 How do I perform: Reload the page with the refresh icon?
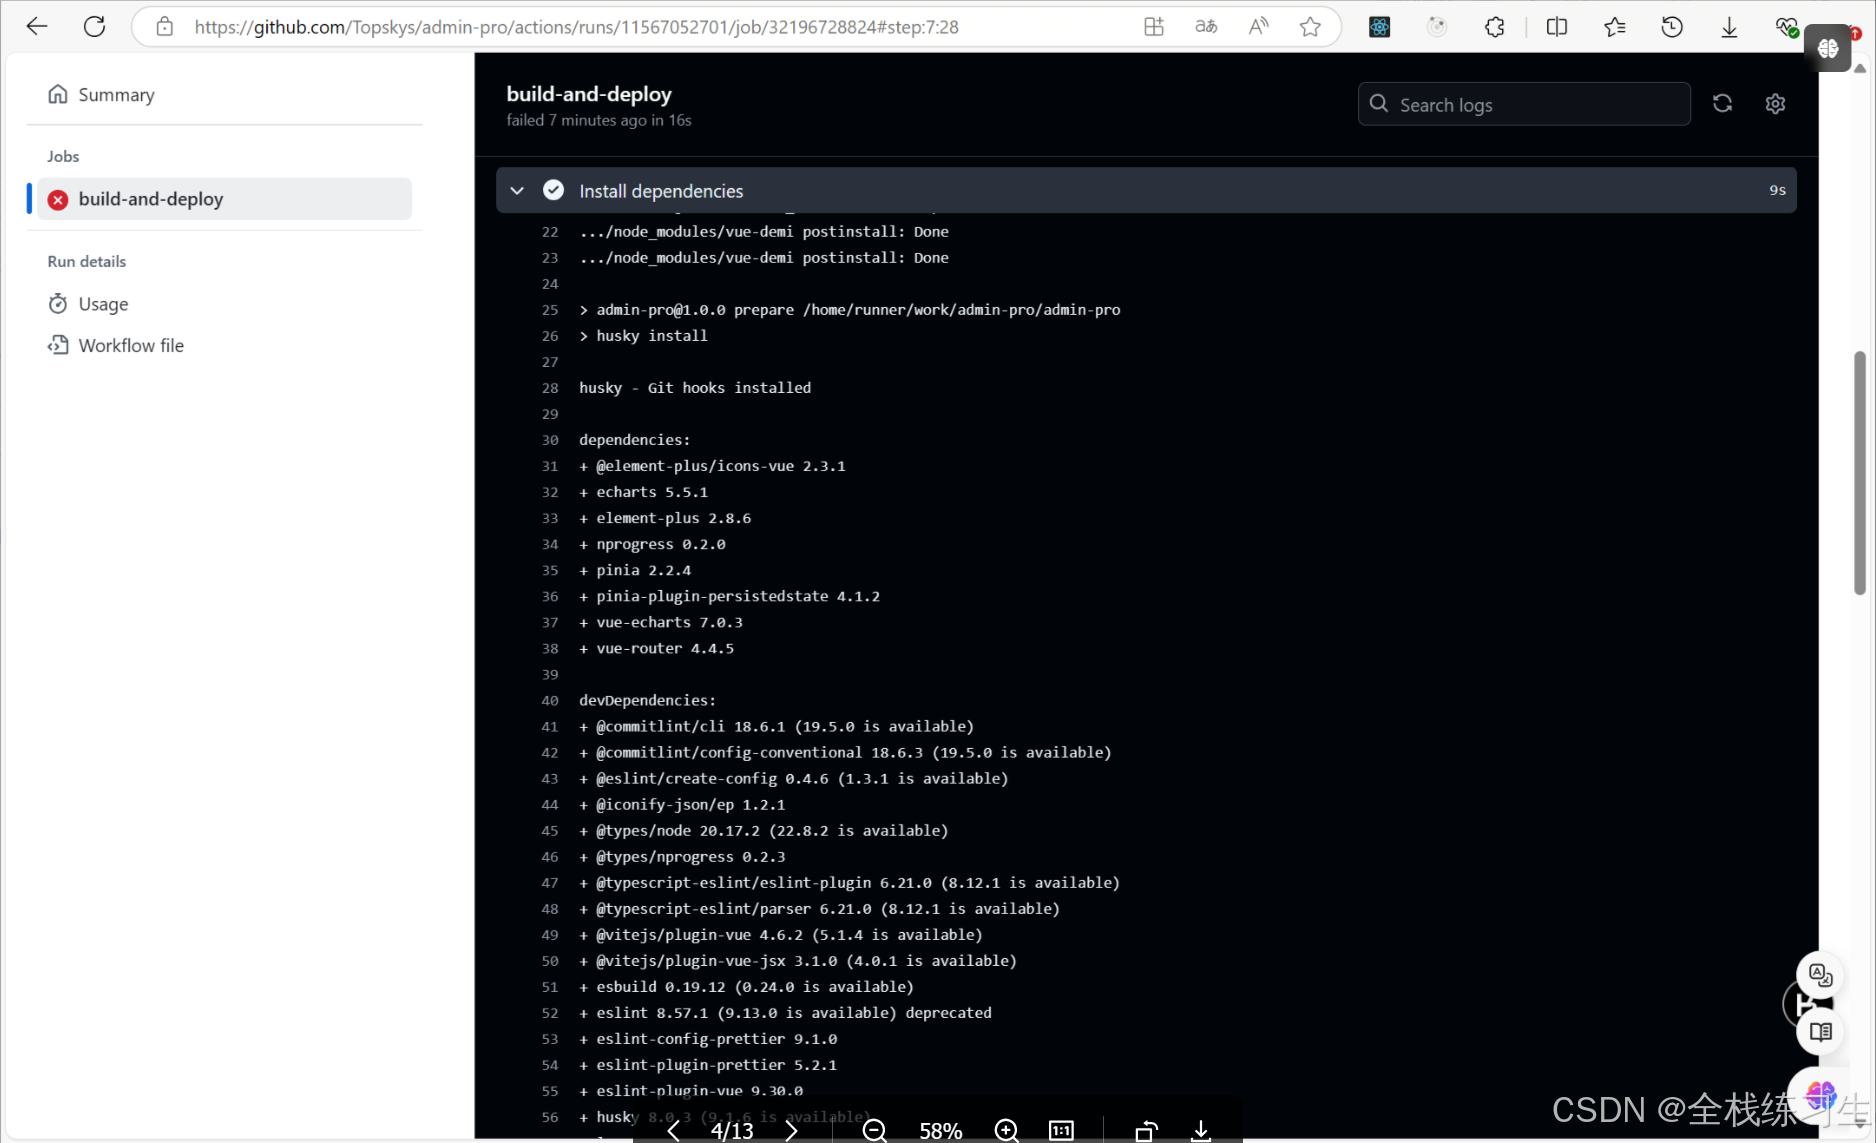point(95,27)
